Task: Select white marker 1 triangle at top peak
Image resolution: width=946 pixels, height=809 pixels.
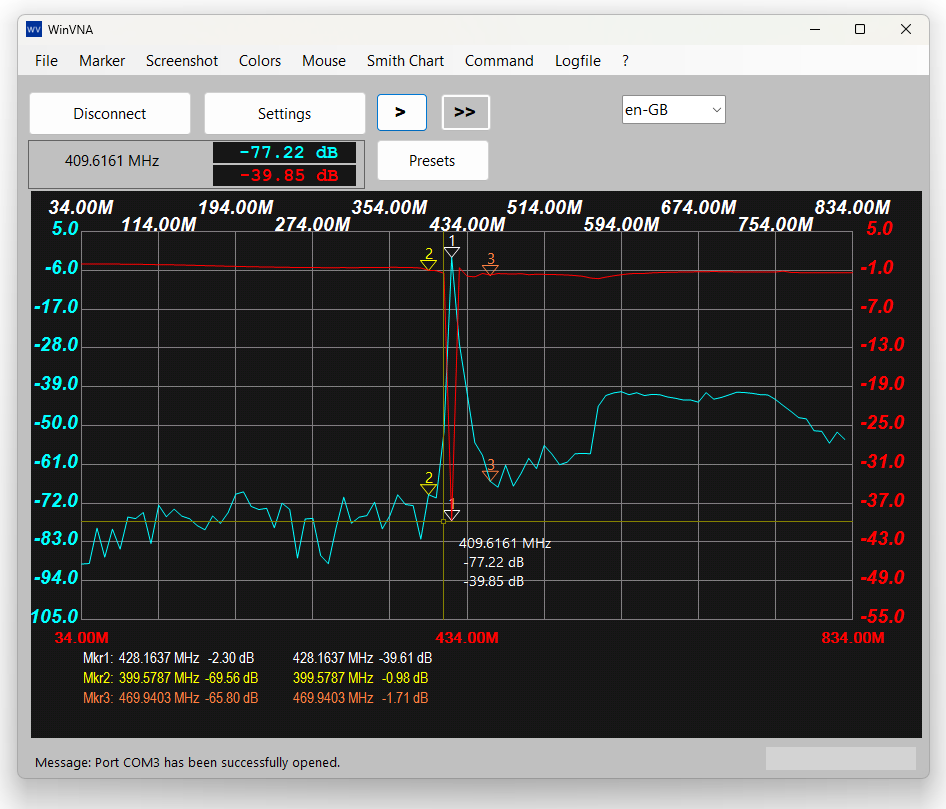Action: (452, 251)
